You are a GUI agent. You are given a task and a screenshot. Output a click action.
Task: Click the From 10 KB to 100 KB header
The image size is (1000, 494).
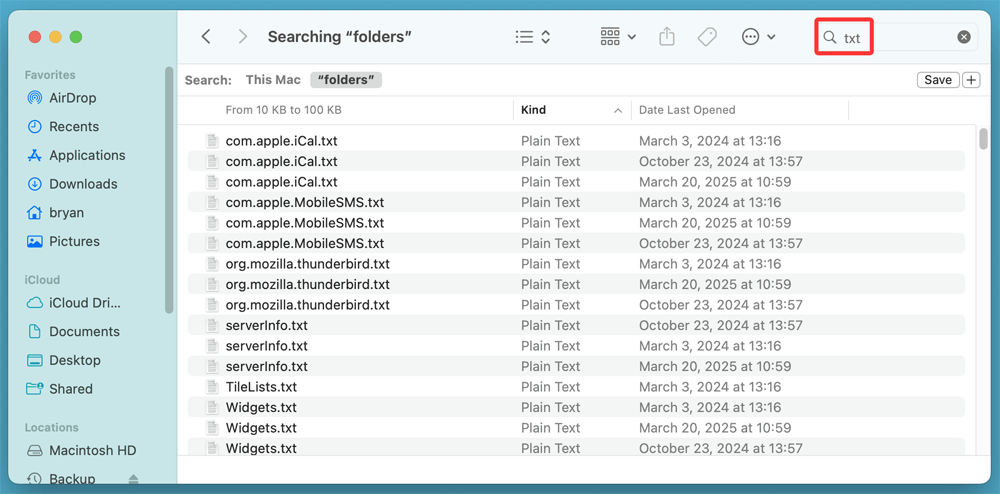click(283, 110)
